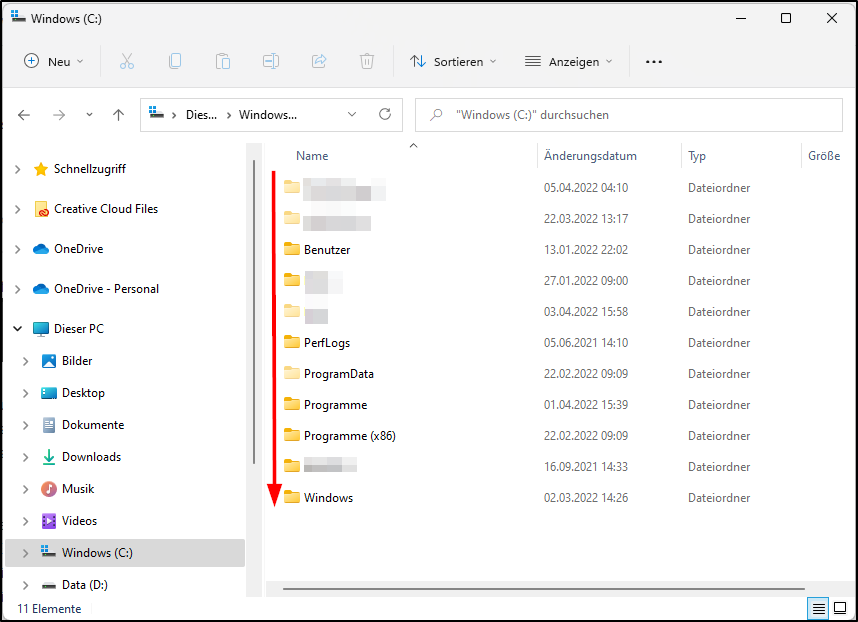This screenshot has width=858, height=622.
Task: Expand the Data (D:) tree node
Action: coord(25,585)
